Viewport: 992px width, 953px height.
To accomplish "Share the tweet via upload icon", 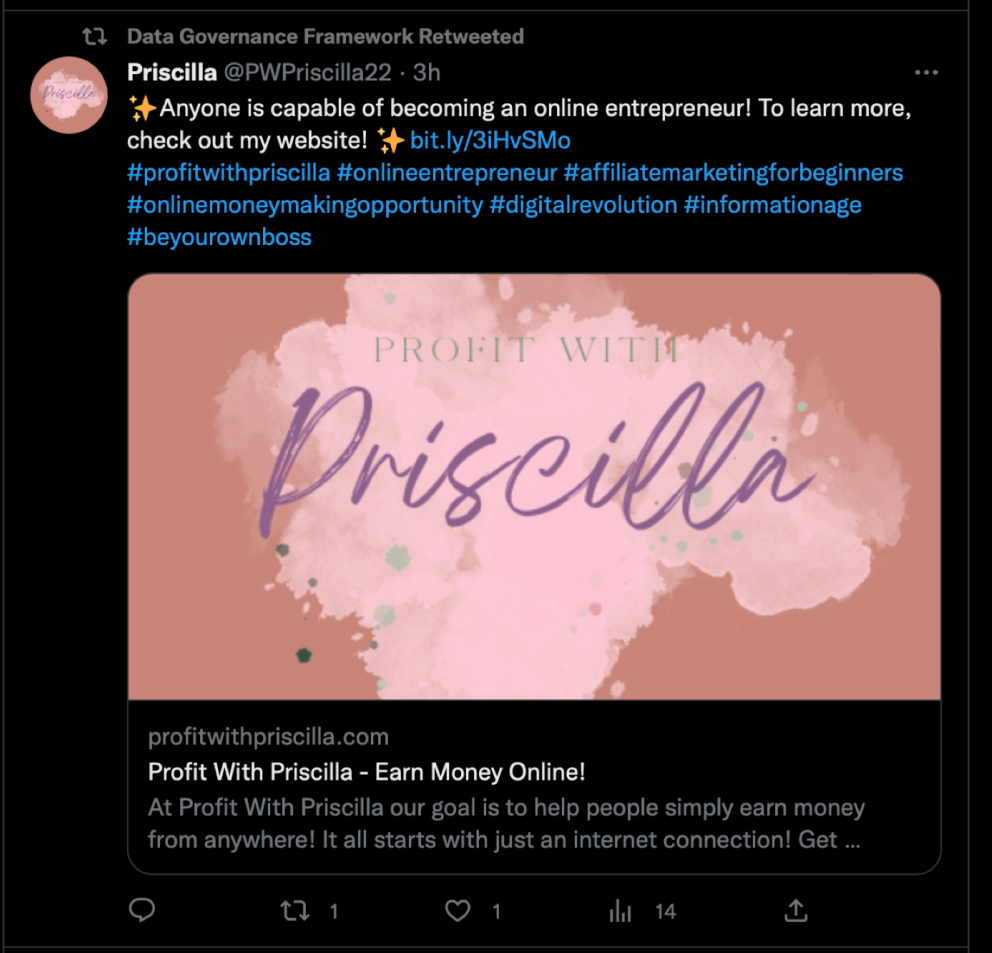I will tap(795, 910).
